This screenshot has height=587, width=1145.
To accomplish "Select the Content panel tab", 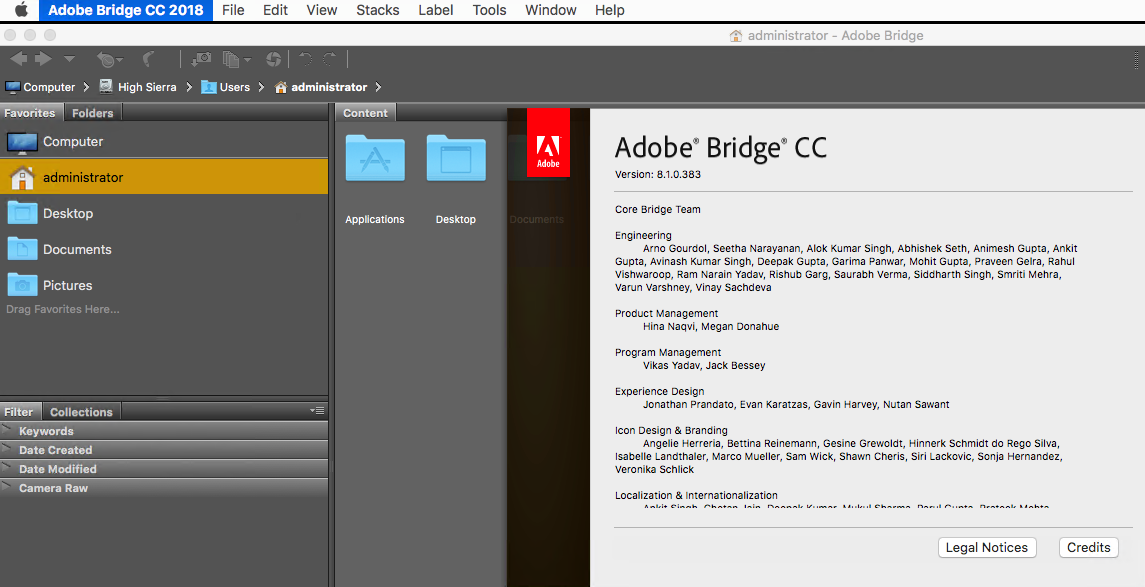I will [365, 113].
